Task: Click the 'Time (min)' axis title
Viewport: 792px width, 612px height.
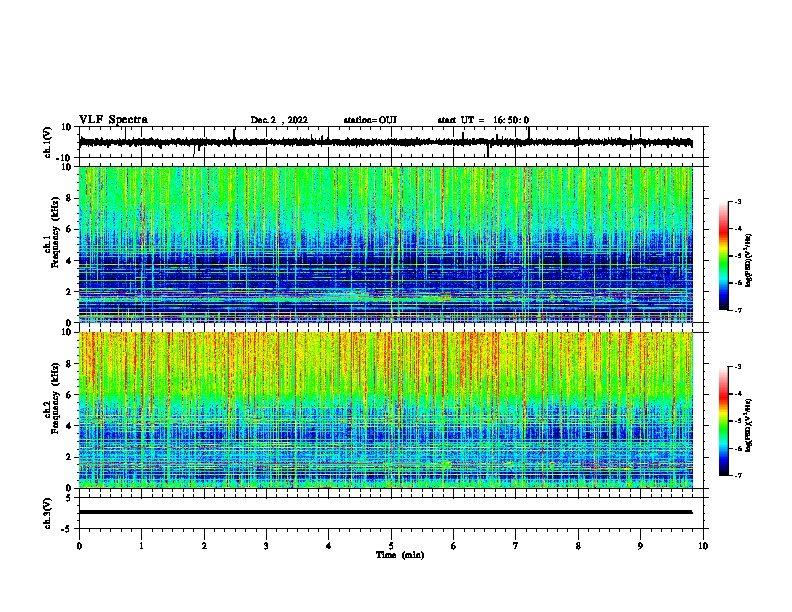Action: click(400, 555)
